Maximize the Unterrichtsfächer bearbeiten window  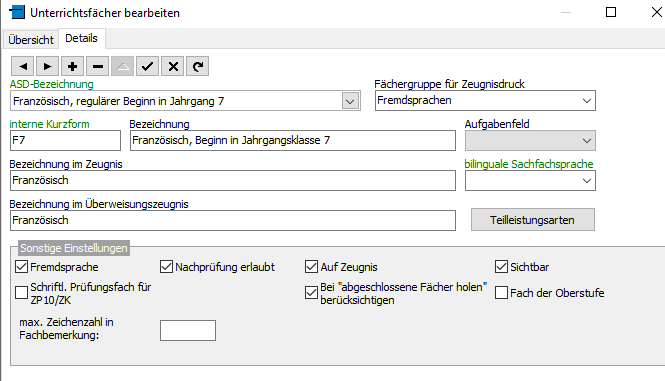611,12
